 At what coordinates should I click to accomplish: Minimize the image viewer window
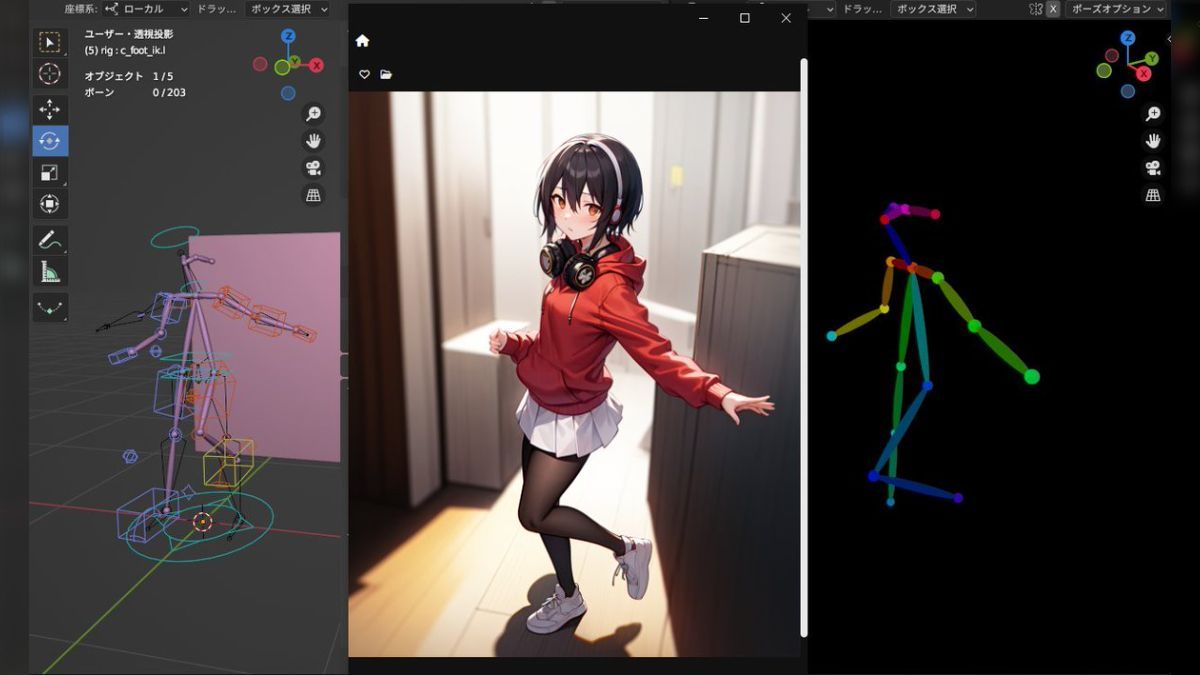tap(704, 18)
